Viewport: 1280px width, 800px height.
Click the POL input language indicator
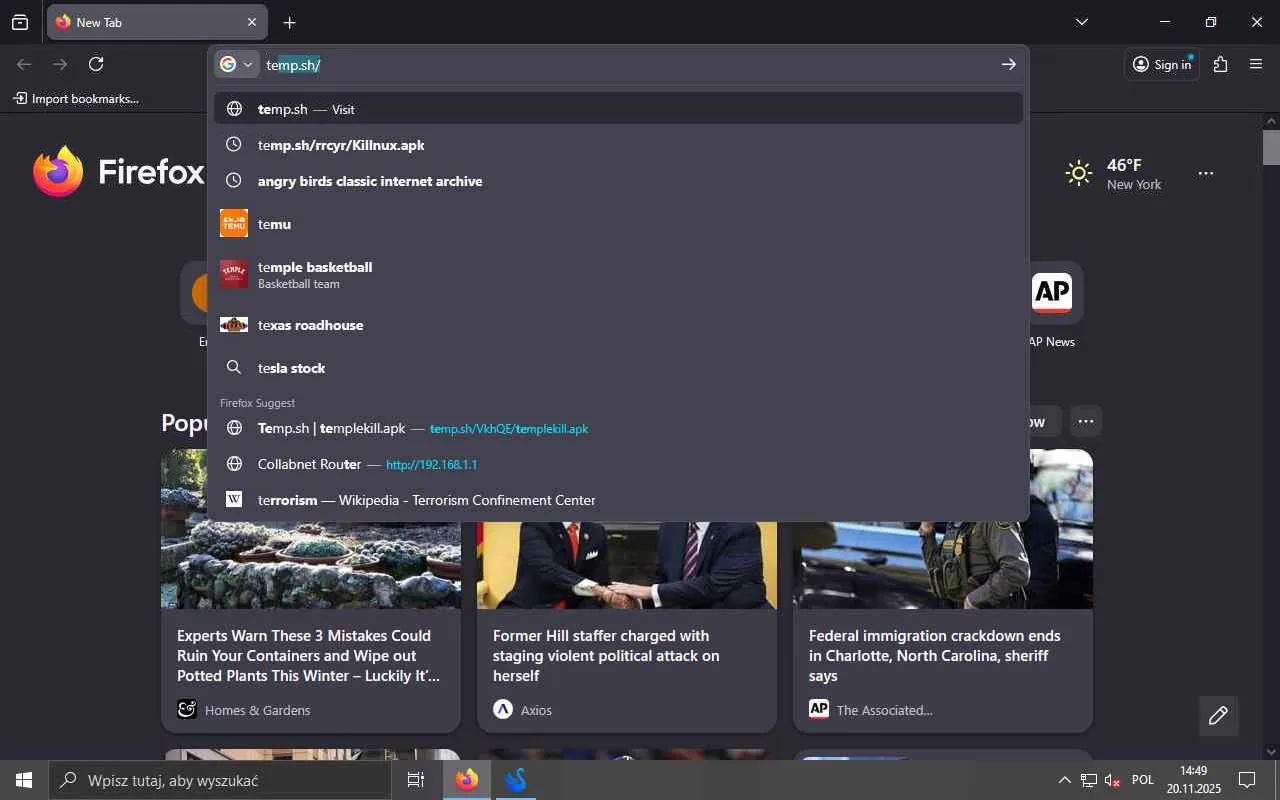[1143, 780]
